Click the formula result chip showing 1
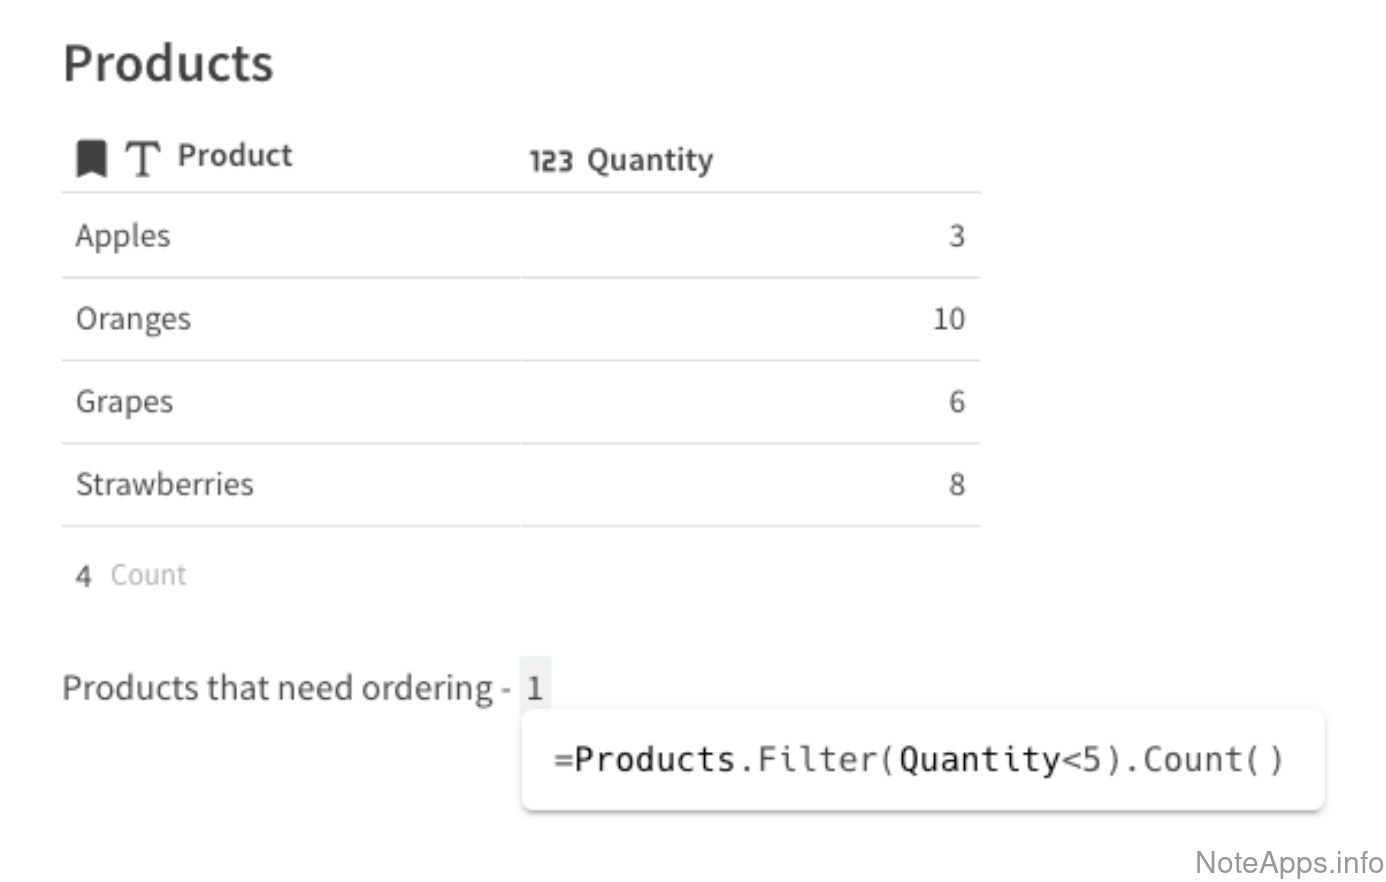The width and height of the screenshot is (1386, 882). tap(535, 688)
